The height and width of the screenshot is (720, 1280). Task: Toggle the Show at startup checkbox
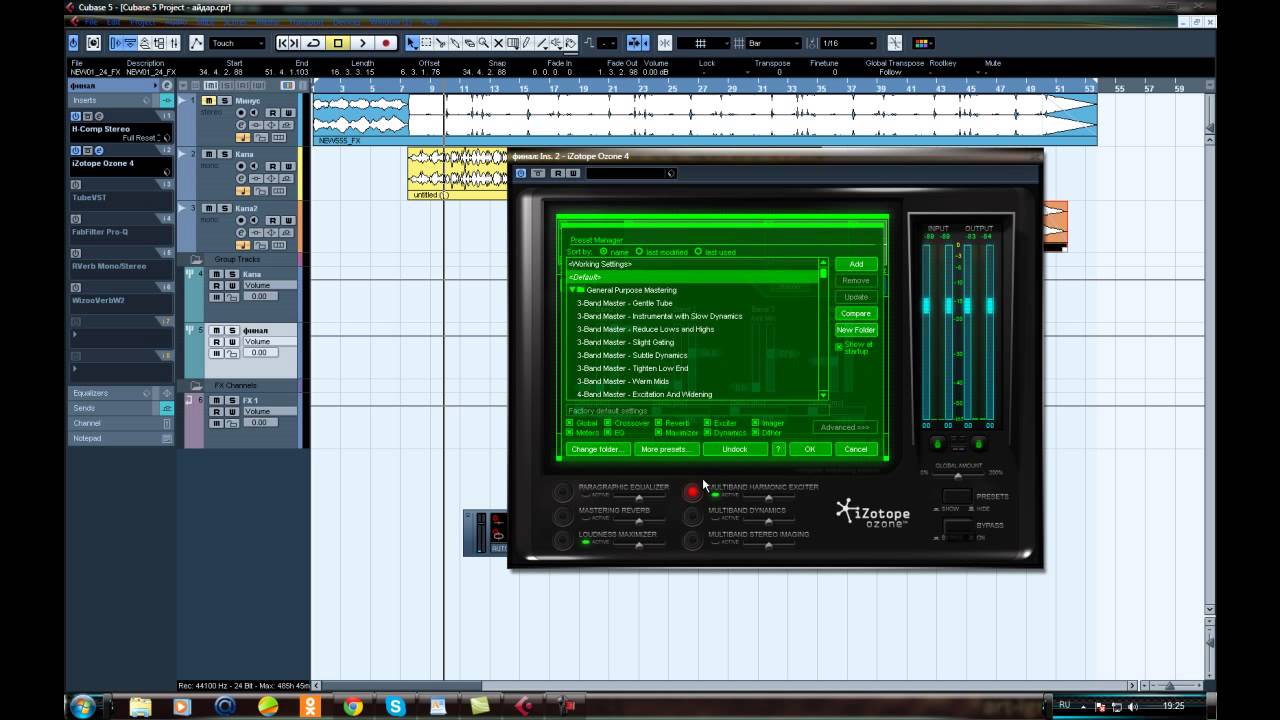click(x=838, y=347)
